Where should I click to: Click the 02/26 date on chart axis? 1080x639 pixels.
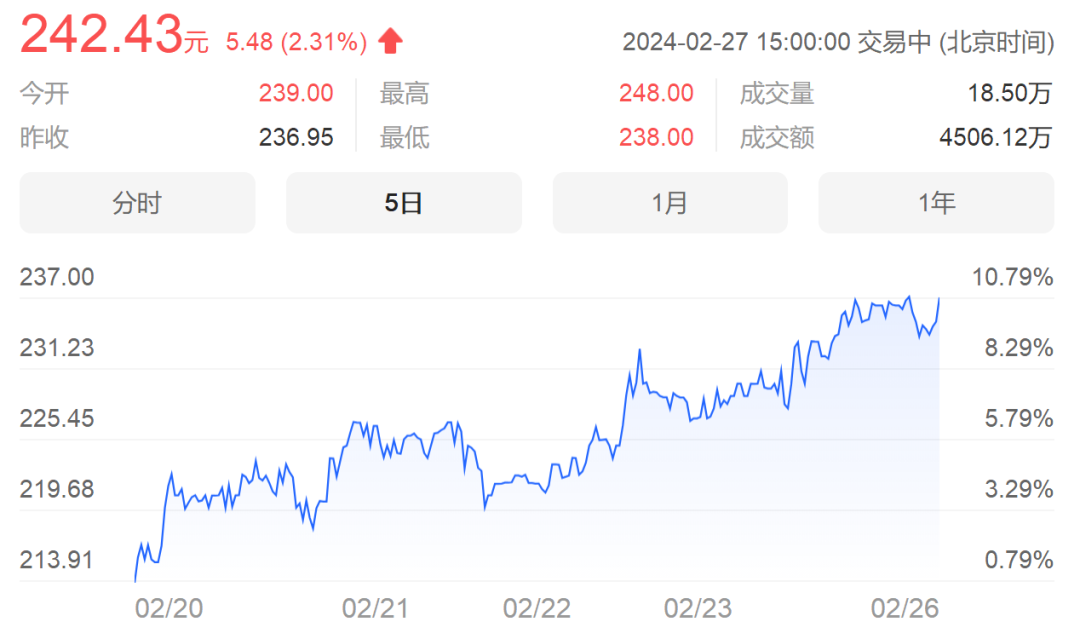pyautogui.click(x=905, y=608)
